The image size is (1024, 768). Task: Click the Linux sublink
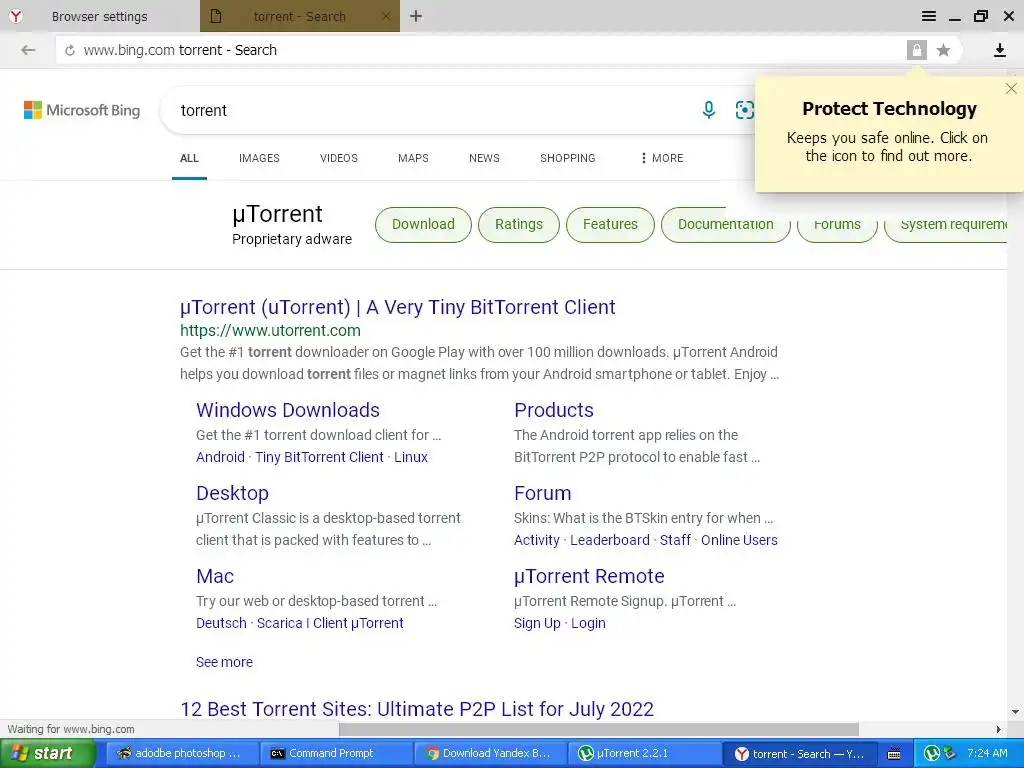coord(411,457)
